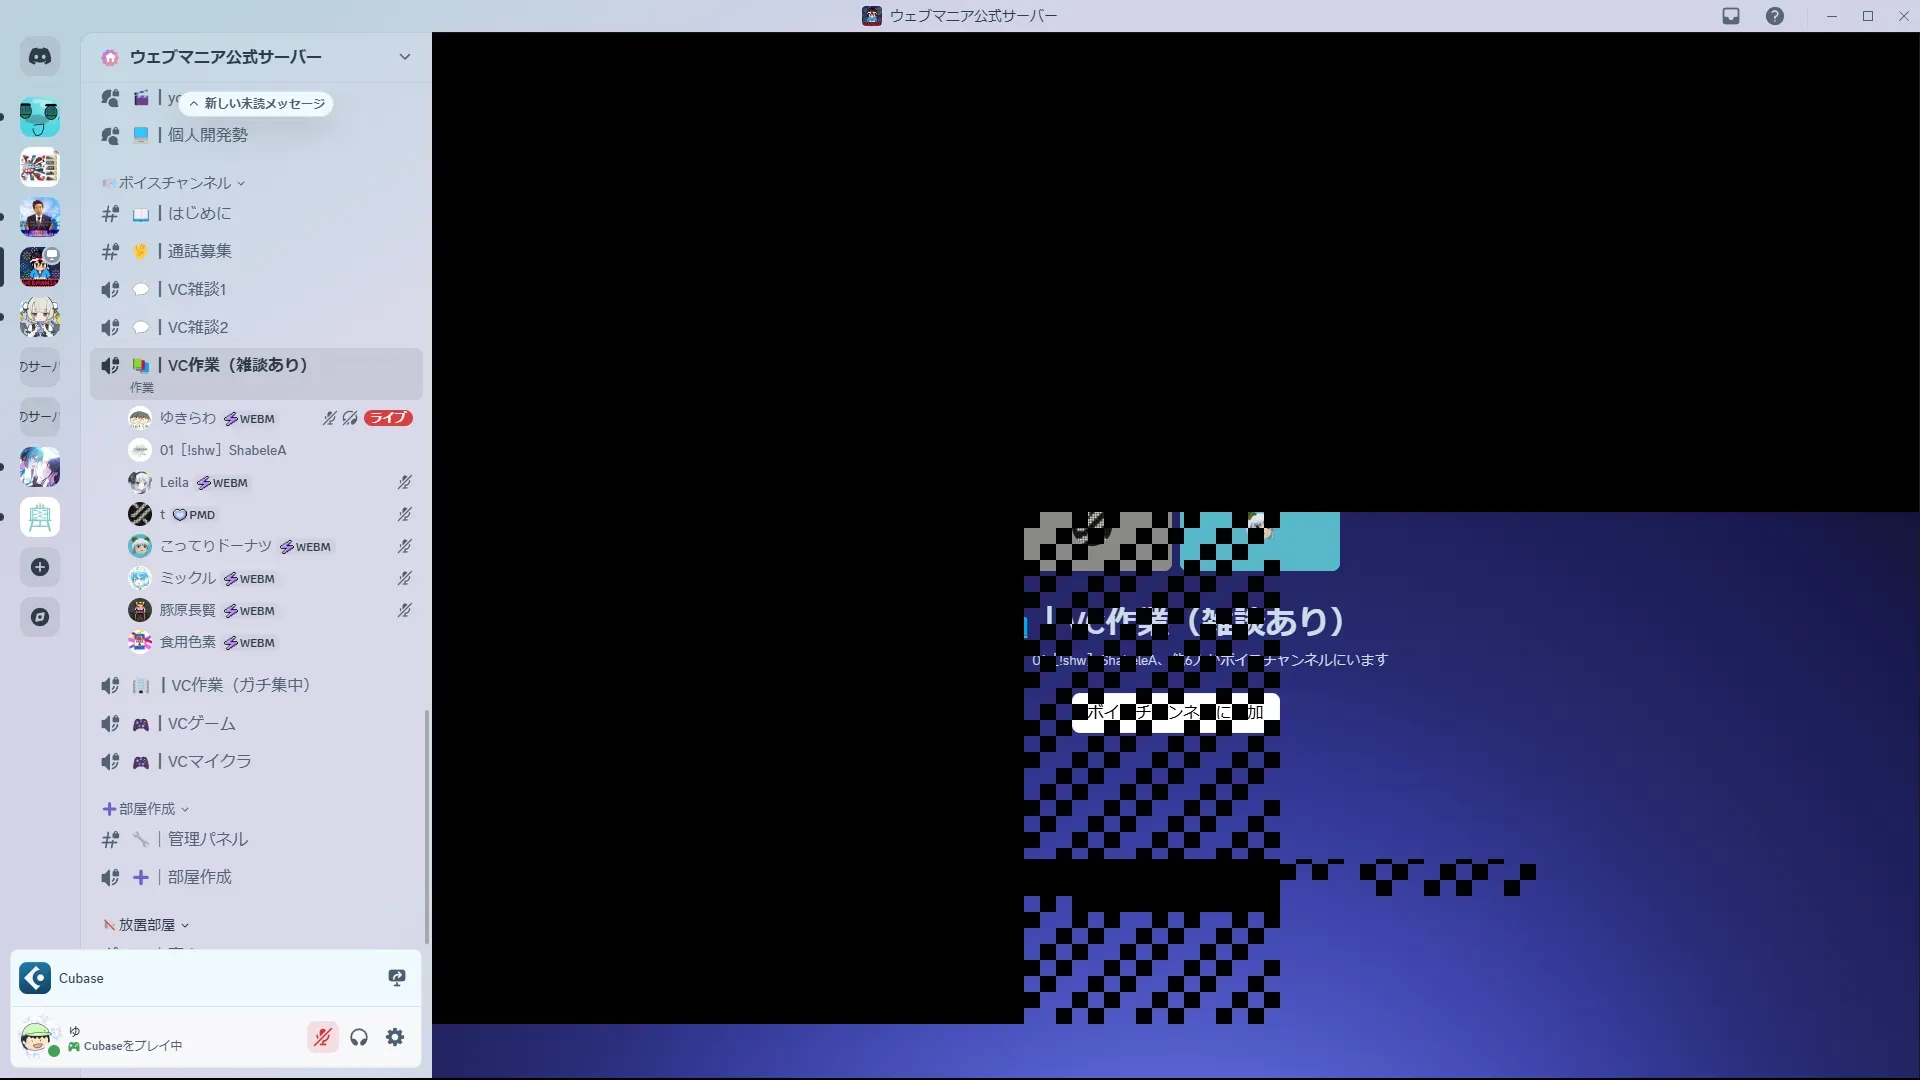Collapse the ボイスチャンネル category
This screenshot has width=1920, height=1080.
[175, 183]
